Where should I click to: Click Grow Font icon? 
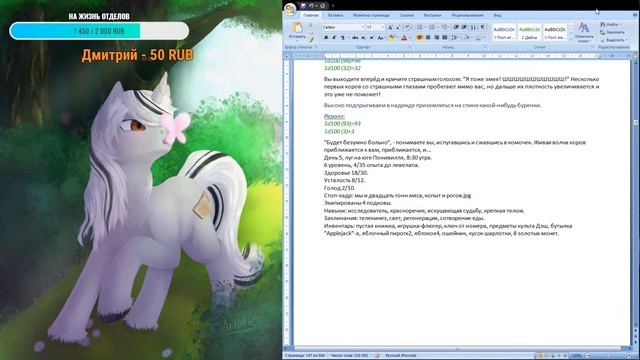(x=390, y=27)
